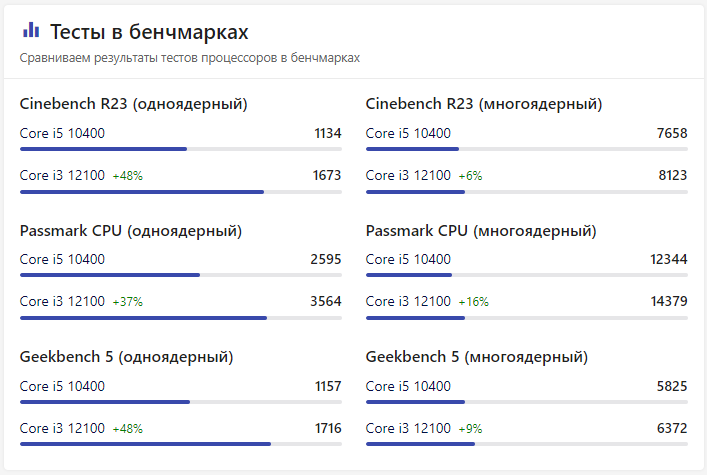This screenshot has height=475, width=707.
Task: Click the Passmark CPU (одноядерный) heading
Action: pos(130,231)
